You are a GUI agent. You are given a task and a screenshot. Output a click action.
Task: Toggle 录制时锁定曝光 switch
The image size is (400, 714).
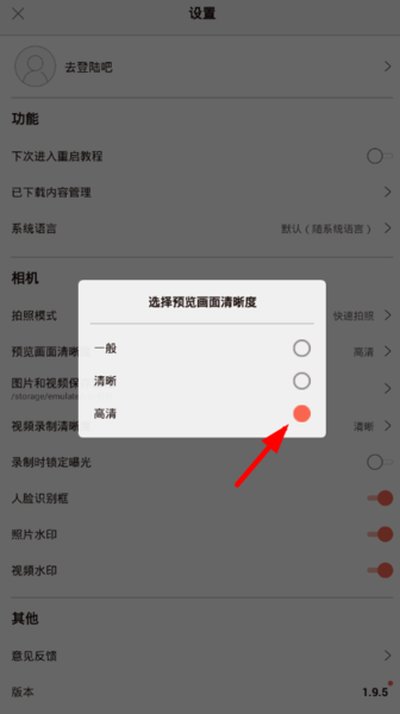tap(379, 463)
